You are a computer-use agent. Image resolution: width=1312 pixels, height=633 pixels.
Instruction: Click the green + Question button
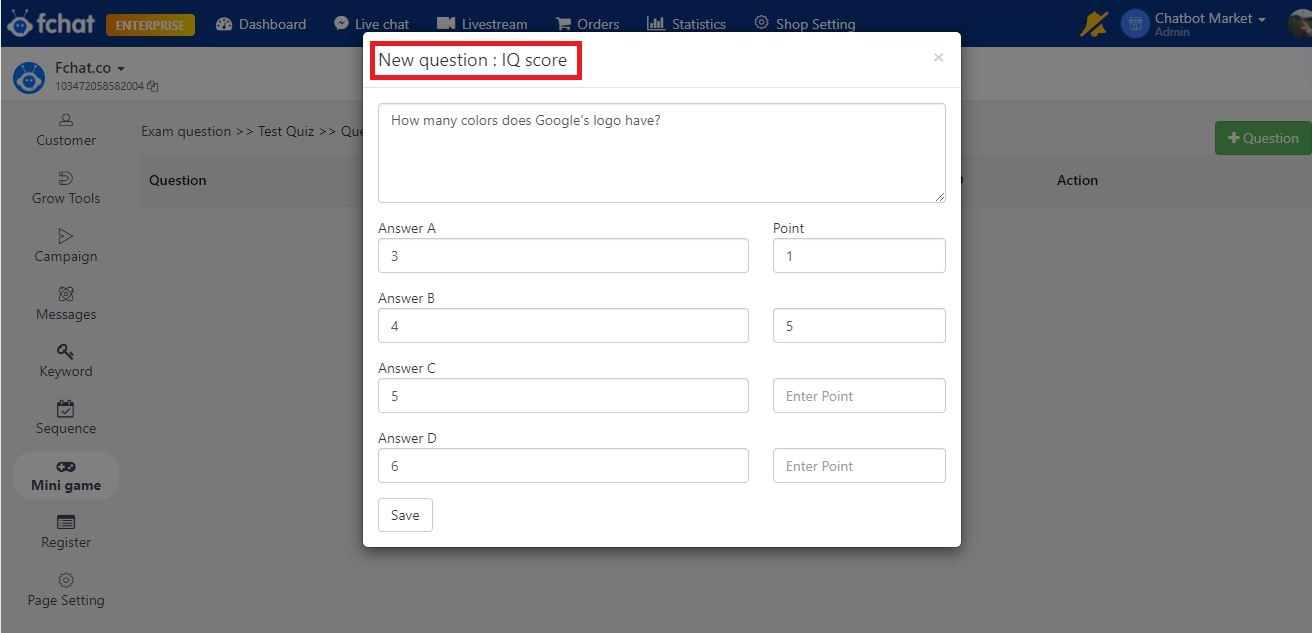coord(1263,138)
